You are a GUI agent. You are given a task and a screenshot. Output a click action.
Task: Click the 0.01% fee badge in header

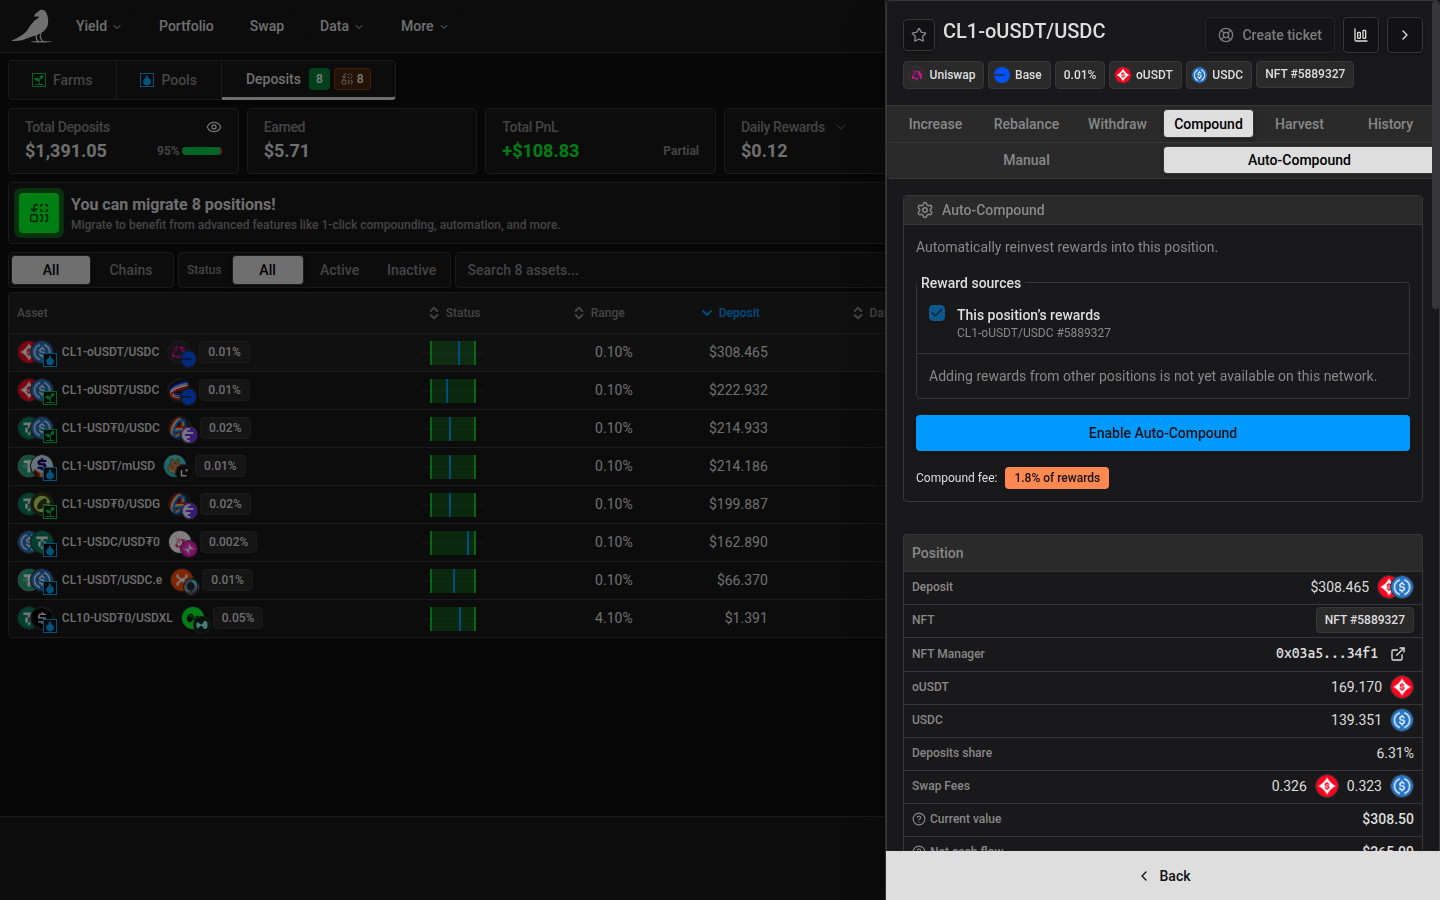[1080, 75]
